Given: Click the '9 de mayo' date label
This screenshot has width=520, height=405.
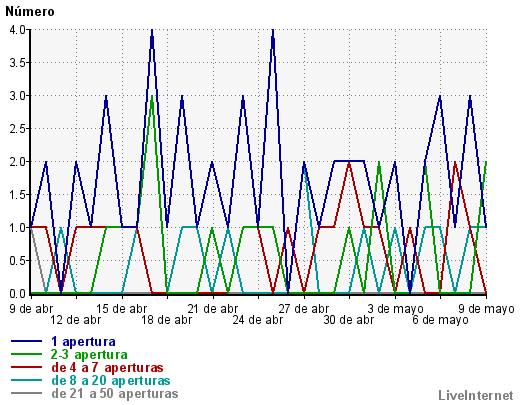Looking at the screenshot, I should pos(486,309).
